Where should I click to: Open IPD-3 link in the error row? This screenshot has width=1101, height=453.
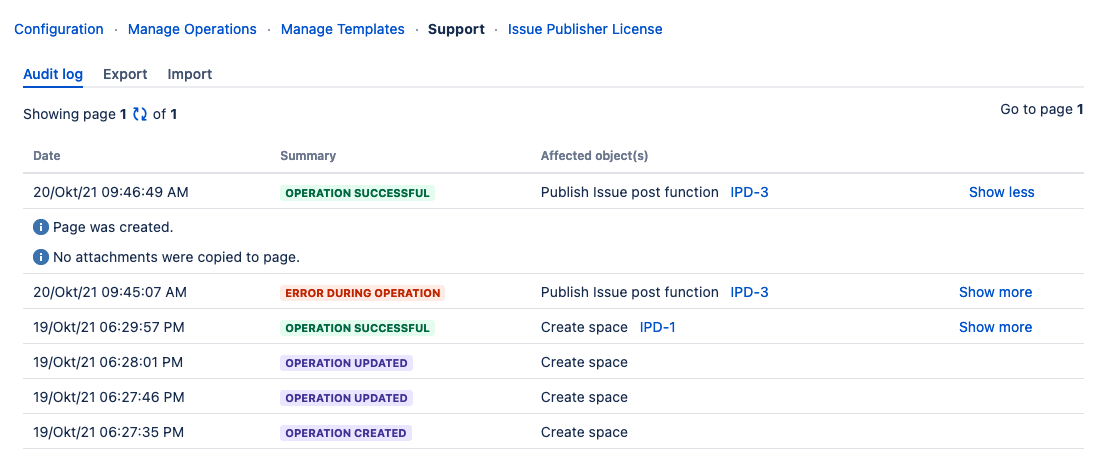pos(749,292)
